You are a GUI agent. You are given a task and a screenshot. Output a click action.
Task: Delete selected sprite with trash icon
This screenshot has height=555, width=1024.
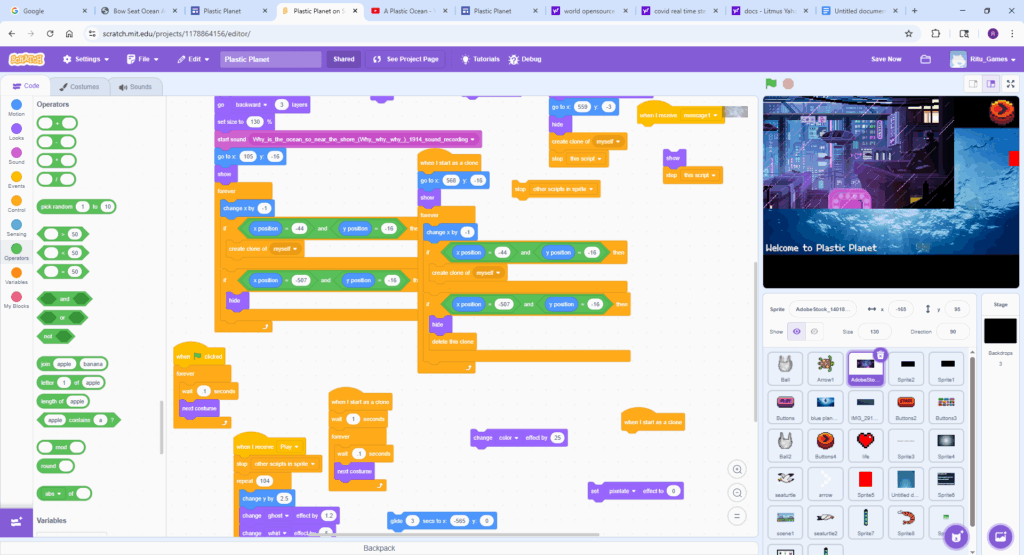[880, 354]
